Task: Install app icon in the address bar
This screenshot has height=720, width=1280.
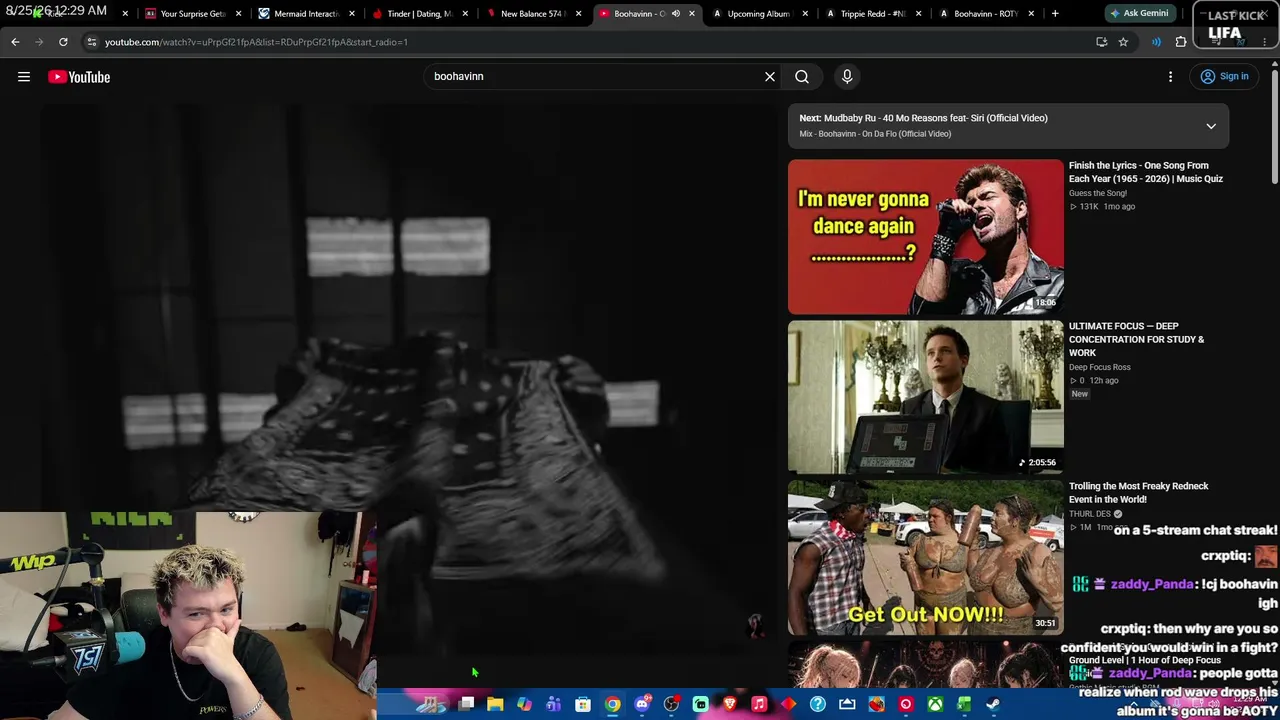Action: tap(1101, 42)
